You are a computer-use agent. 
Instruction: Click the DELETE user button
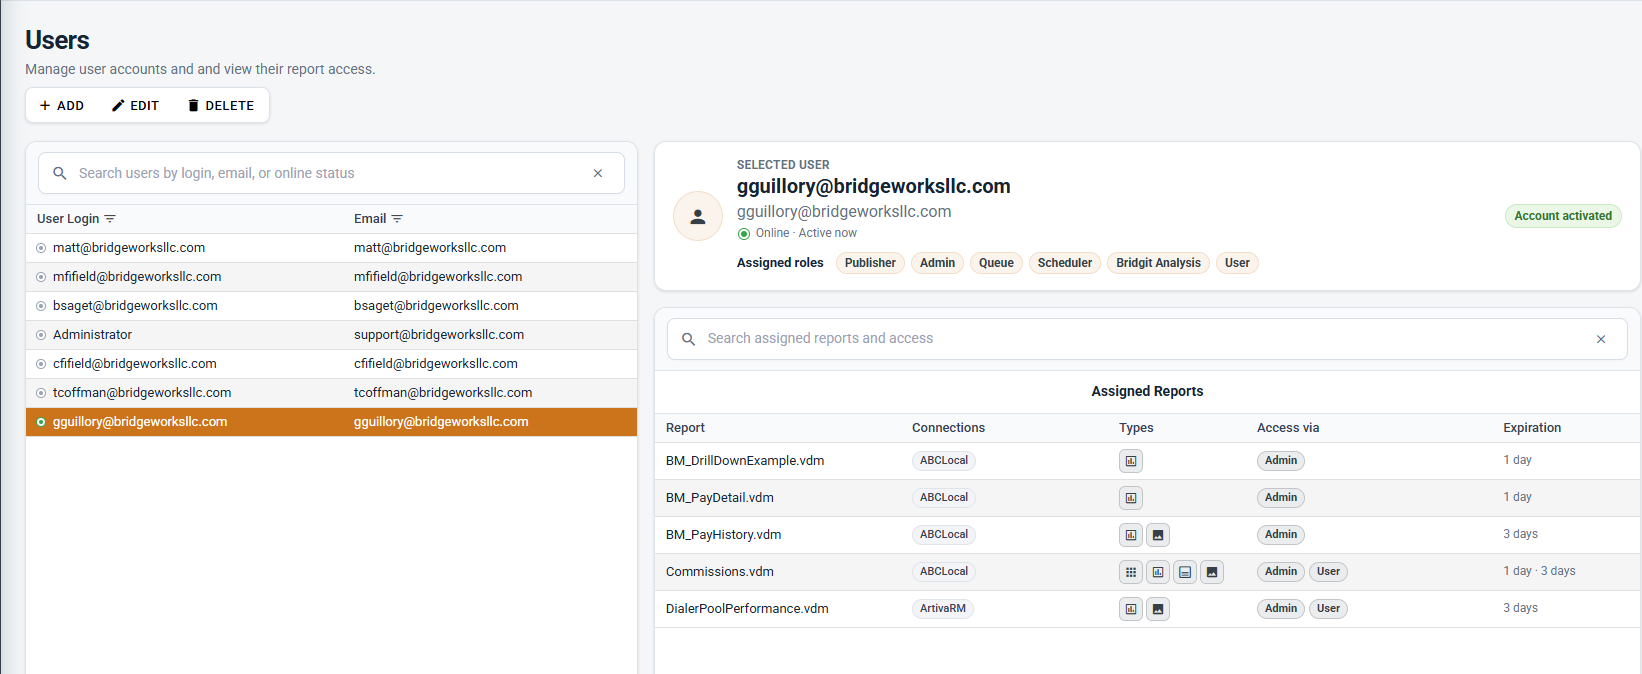[x=221, y=106]
